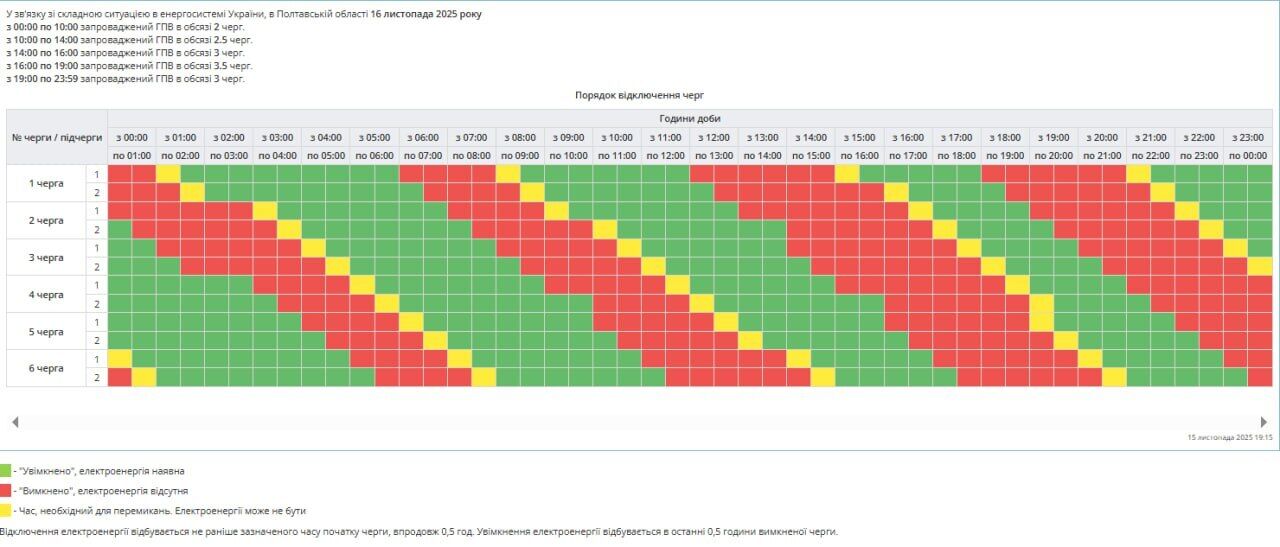Click the "Порядок відключення черг" table title
This screenshot has width=1280, height=547.
coord(639,95)
